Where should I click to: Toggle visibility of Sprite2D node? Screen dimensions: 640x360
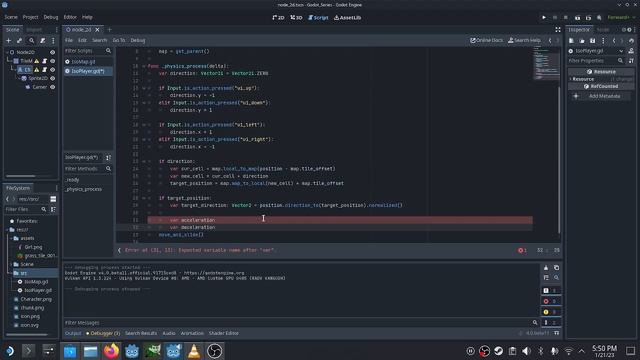52,78
